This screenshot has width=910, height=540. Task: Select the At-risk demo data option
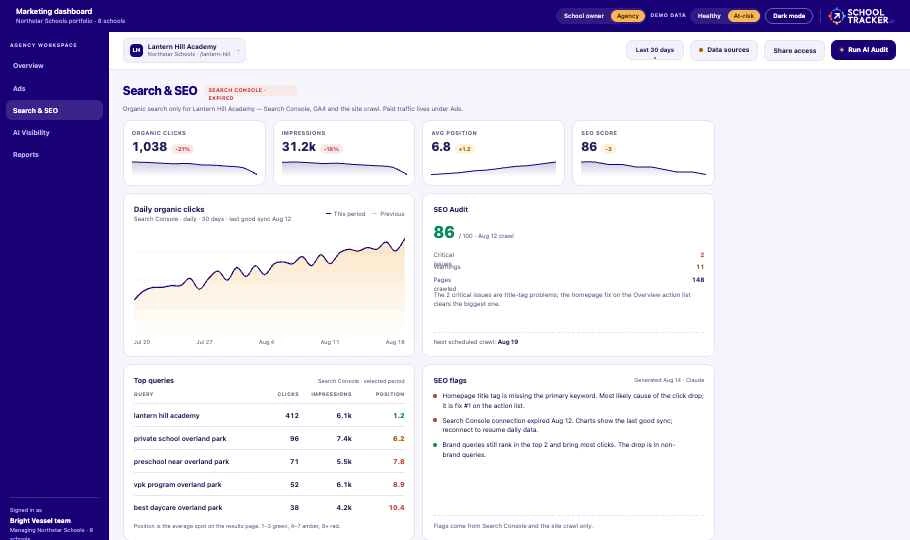click(743, 16)
